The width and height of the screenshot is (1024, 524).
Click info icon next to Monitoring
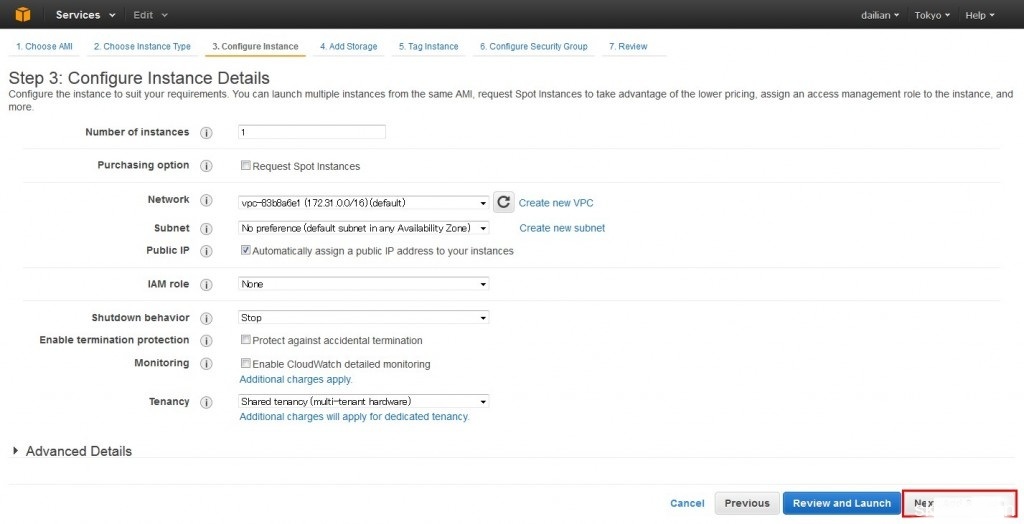coord(207,364)
